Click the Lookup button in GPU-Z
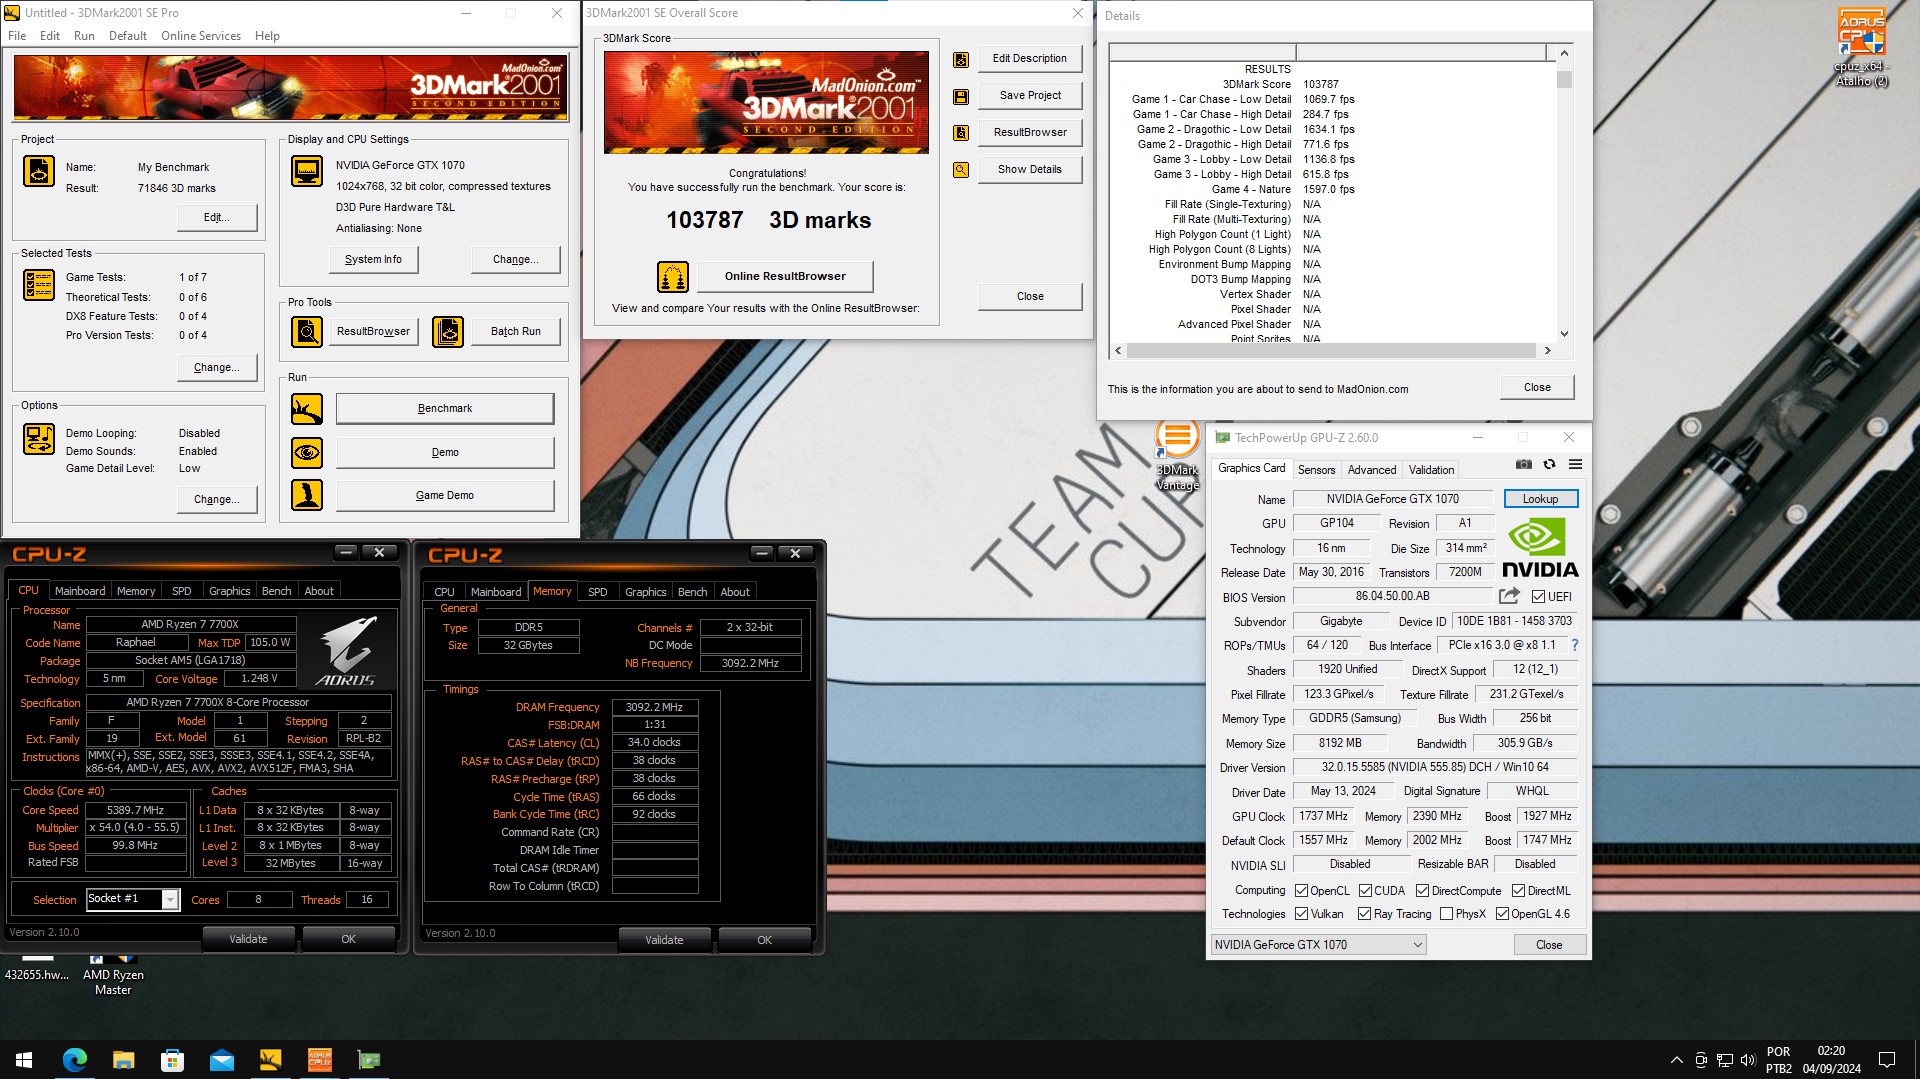This screenshot has height=1079, width=1920. 1540,499
